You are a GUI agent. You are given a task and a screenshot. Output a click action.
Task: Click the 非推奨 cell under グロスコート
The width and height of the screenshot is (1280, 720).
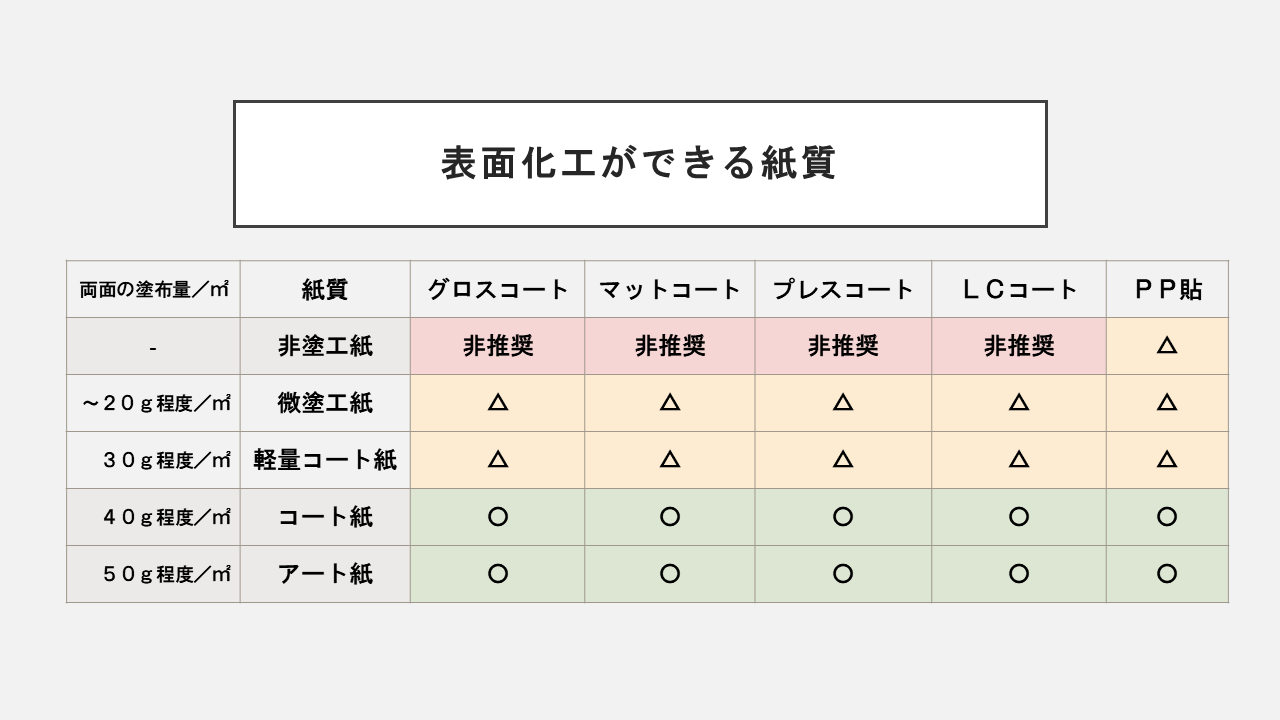498,346
